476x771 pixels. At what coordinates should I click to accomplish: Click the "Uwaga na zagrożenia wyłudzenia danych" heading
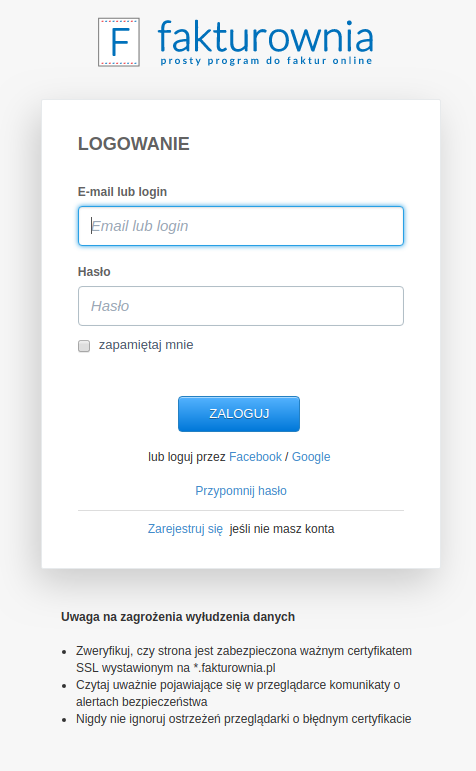point(178,617)
